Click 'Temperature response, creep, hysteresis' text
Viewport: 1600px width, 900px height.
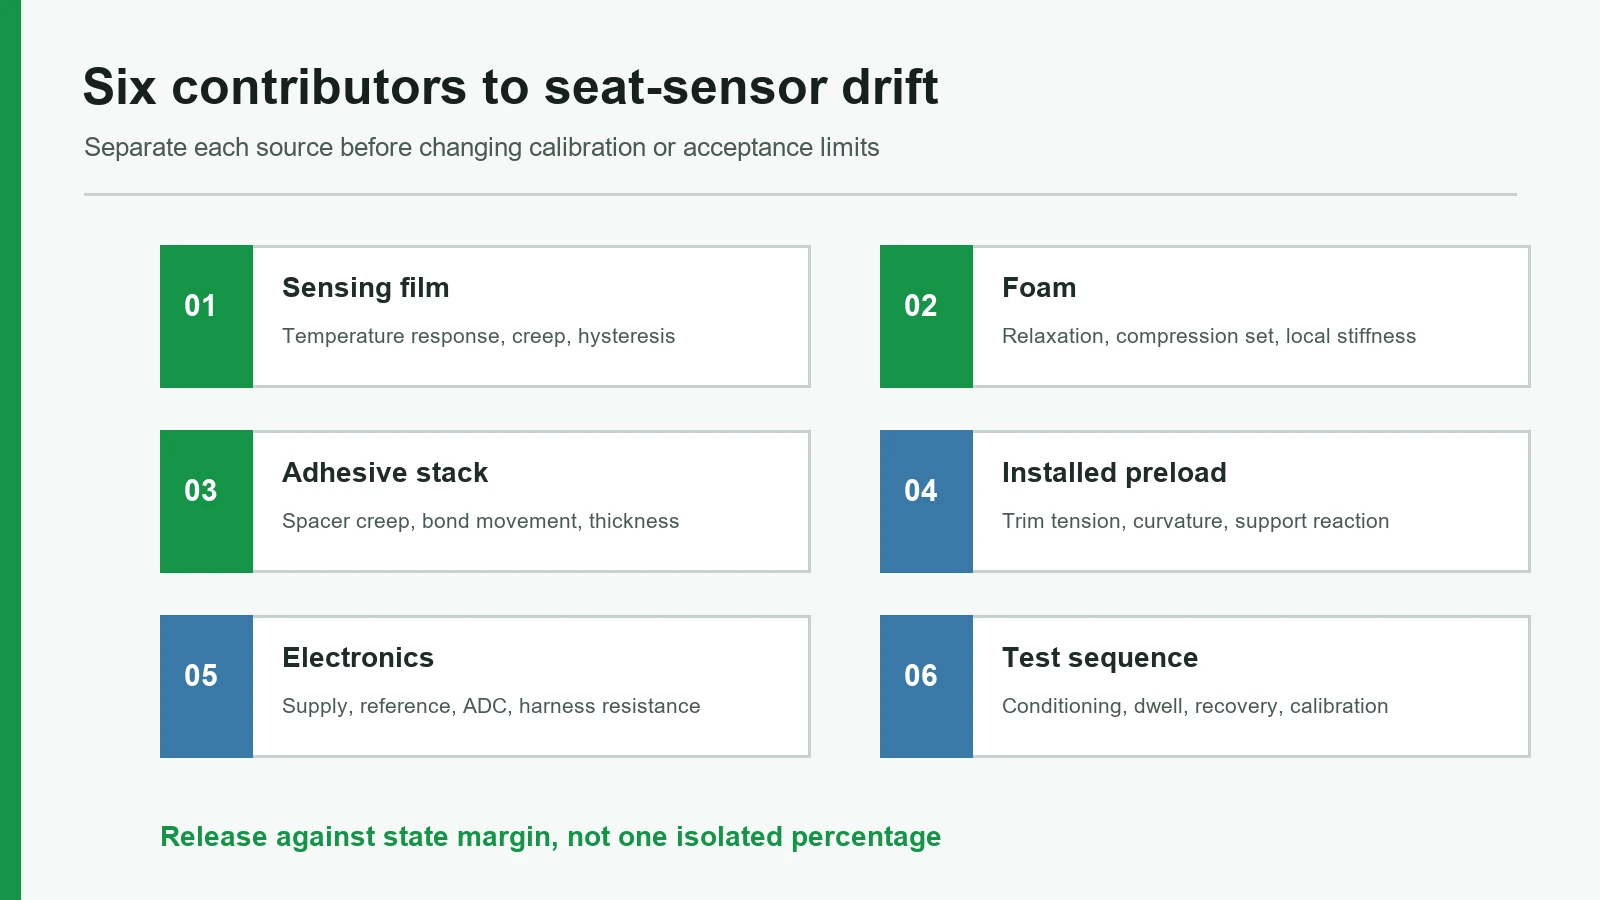click(x=478, y=336)
